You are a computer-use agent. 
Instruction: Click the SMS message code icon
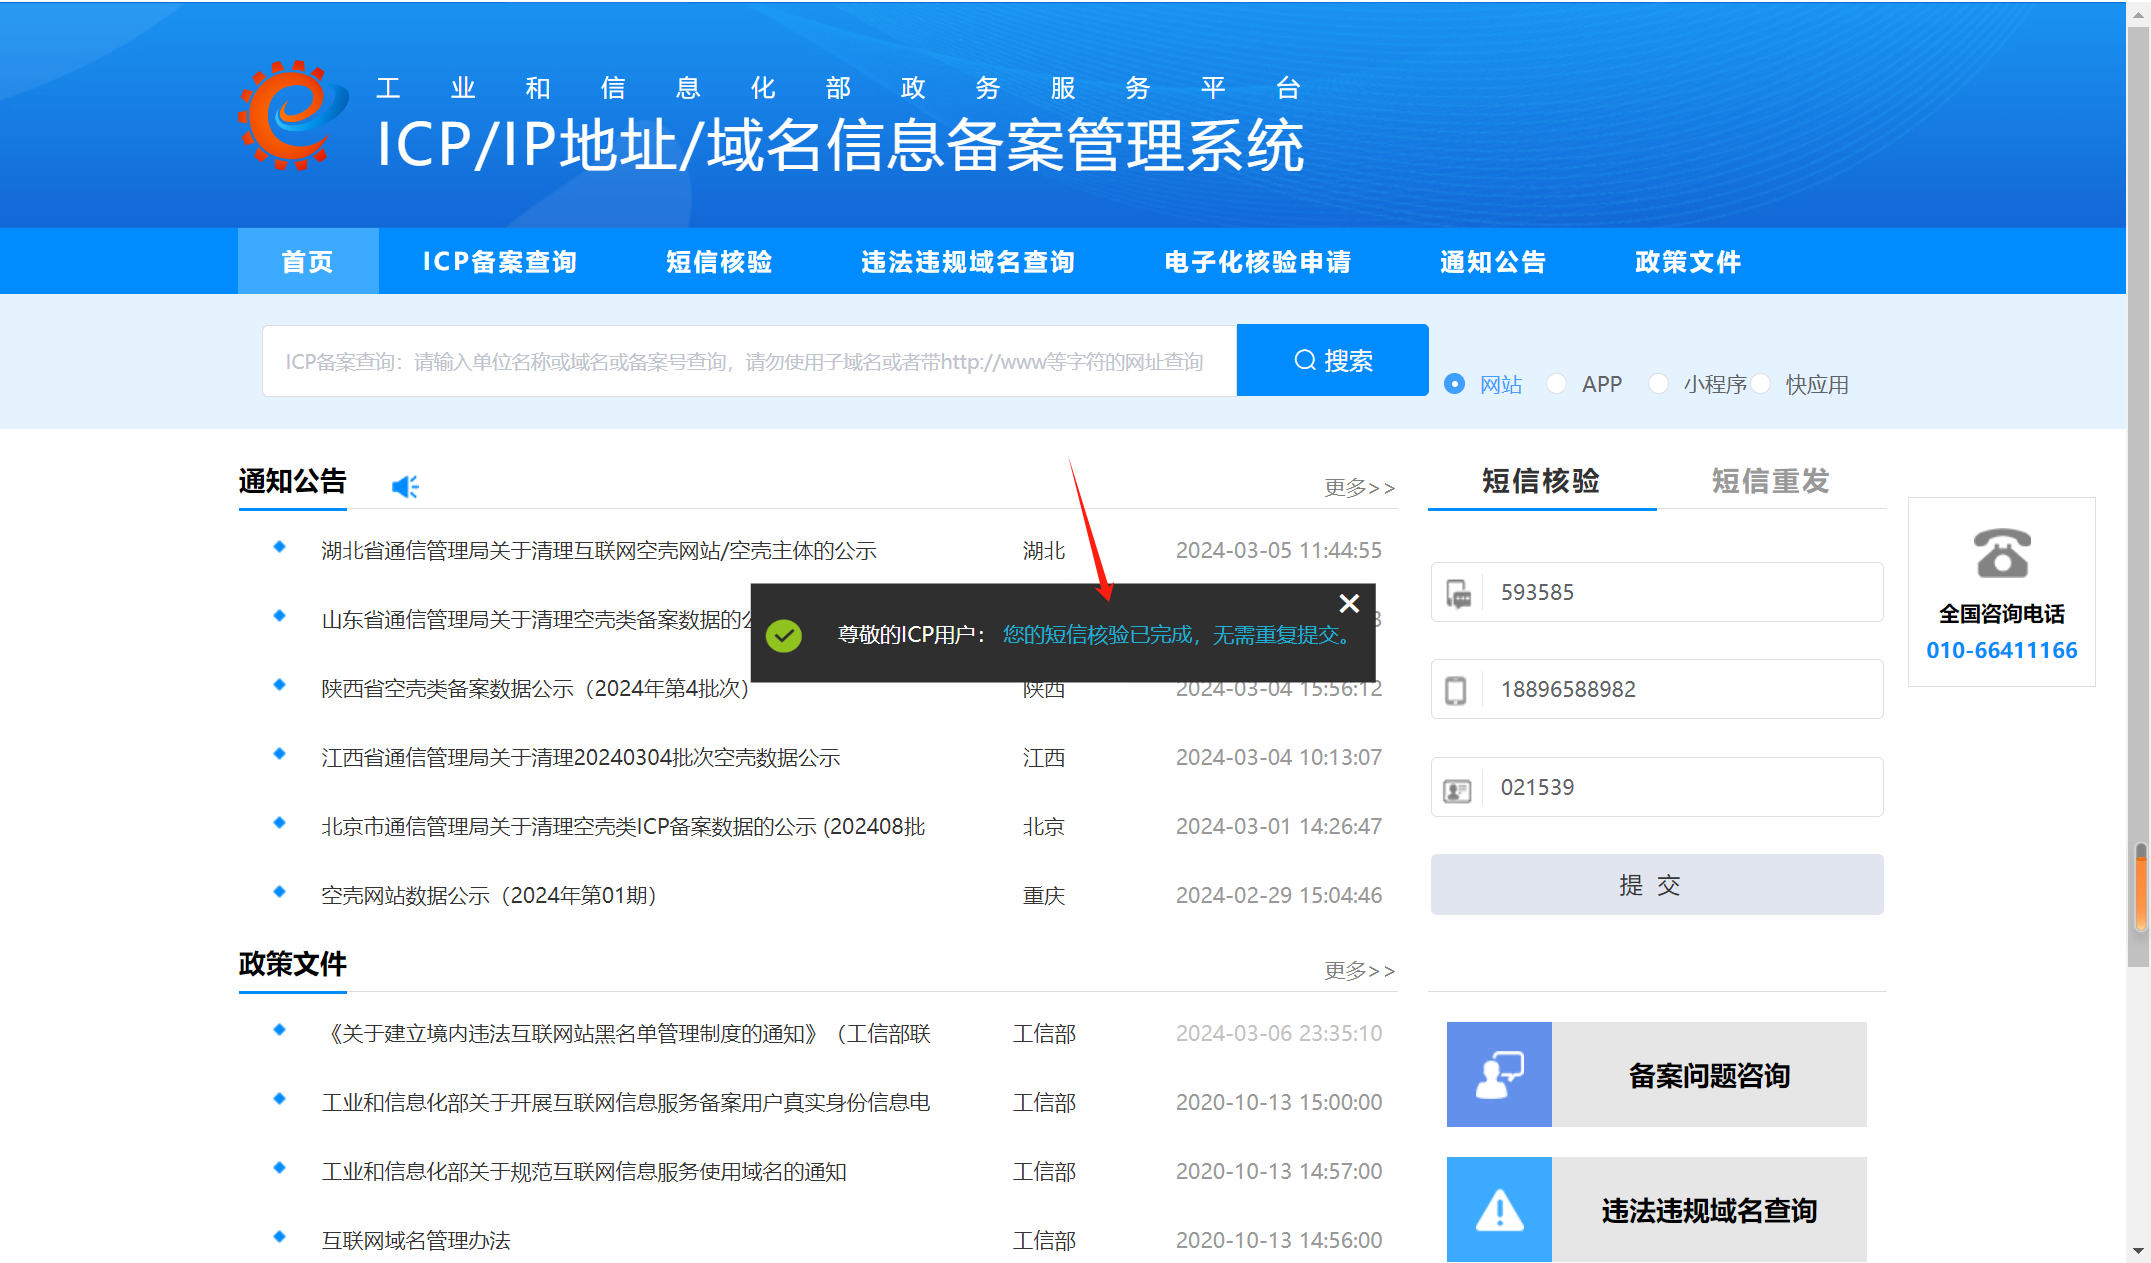click(x=1458, y=593)
